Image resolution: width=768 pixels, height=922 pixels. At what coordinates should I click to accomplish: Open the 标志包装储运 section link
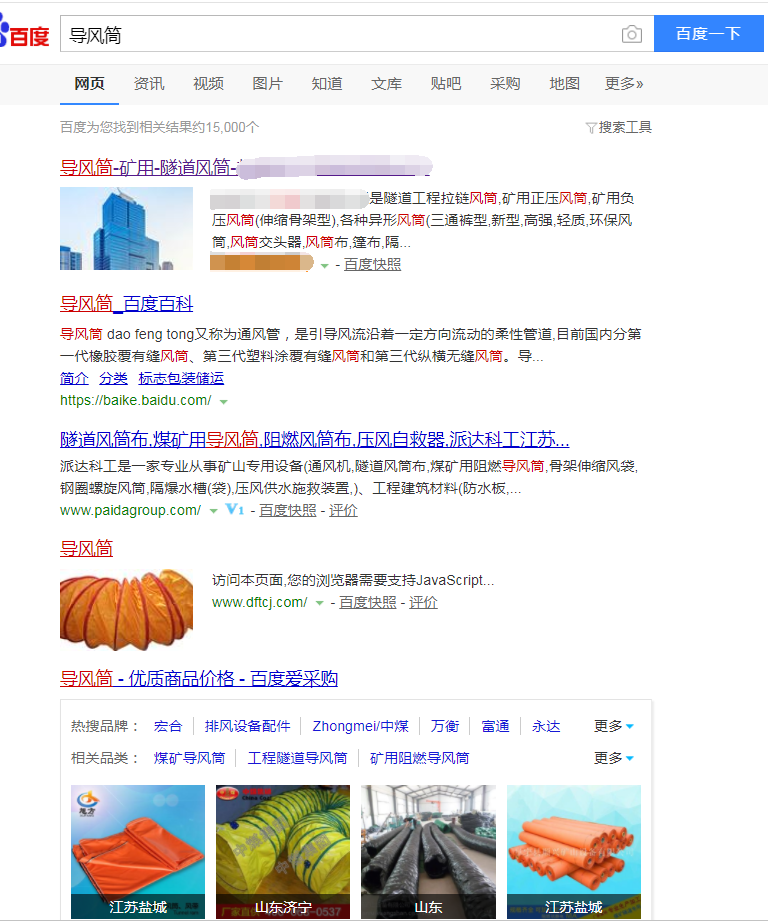[181, 378]
